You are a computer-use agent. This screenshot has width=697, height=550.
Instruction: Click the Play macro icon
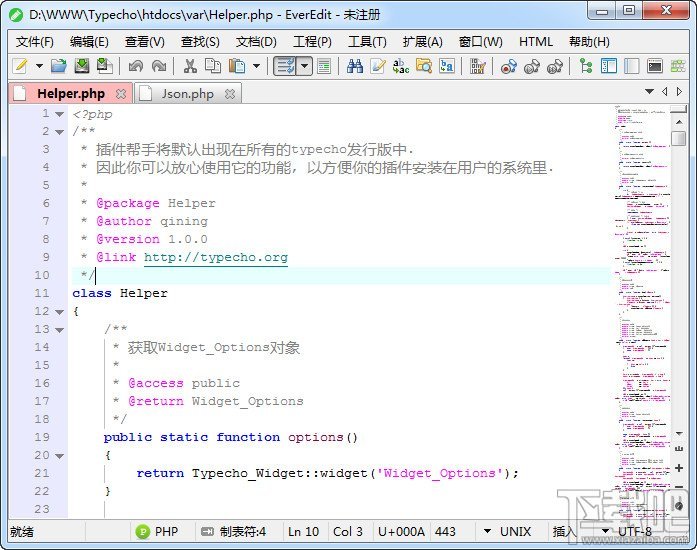[x=532, y=66]
